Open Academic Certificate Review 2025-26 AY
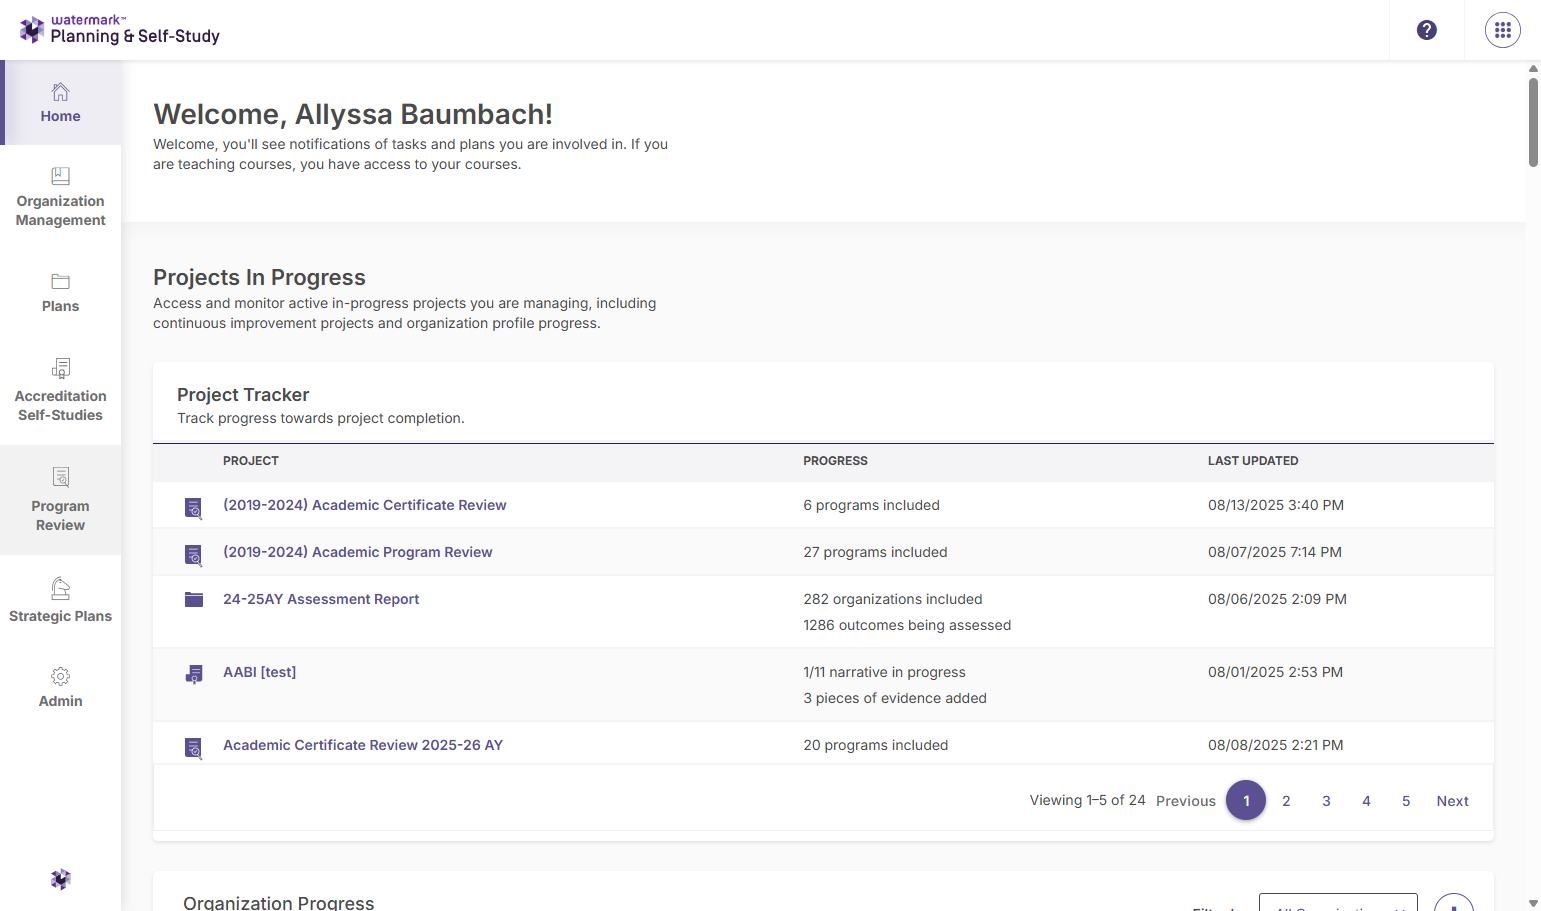Image resolution: width=1541 pixels, height=911 pixels. (x=363, y=745)
